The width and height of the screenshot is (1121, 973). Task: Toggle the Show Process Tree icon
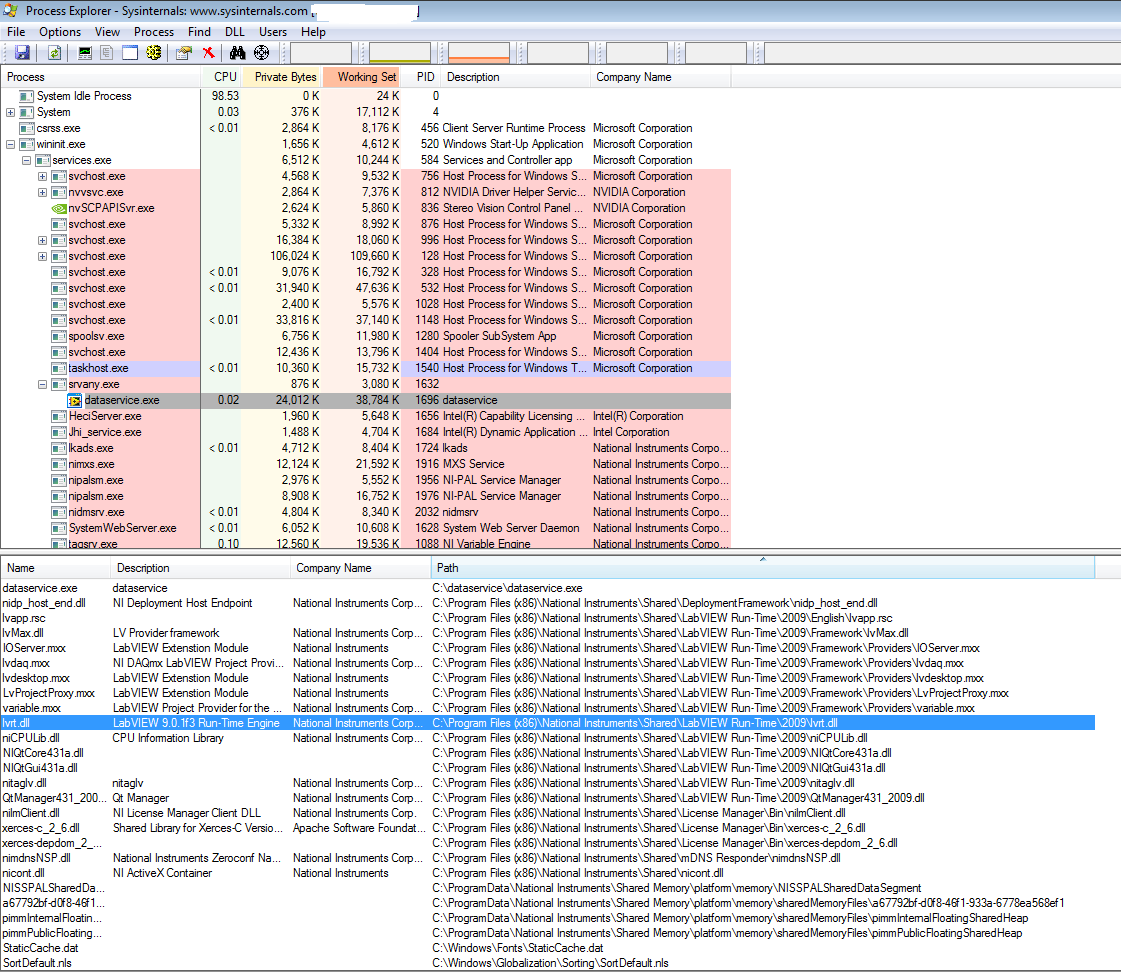click(107, 53)
